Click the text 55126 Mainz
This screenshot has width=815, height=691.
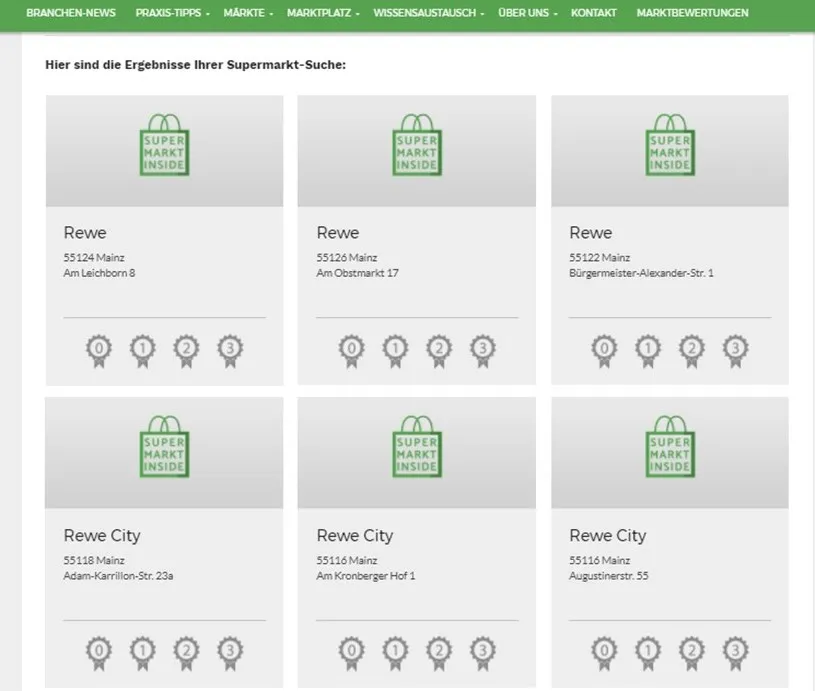pos(347,257)
